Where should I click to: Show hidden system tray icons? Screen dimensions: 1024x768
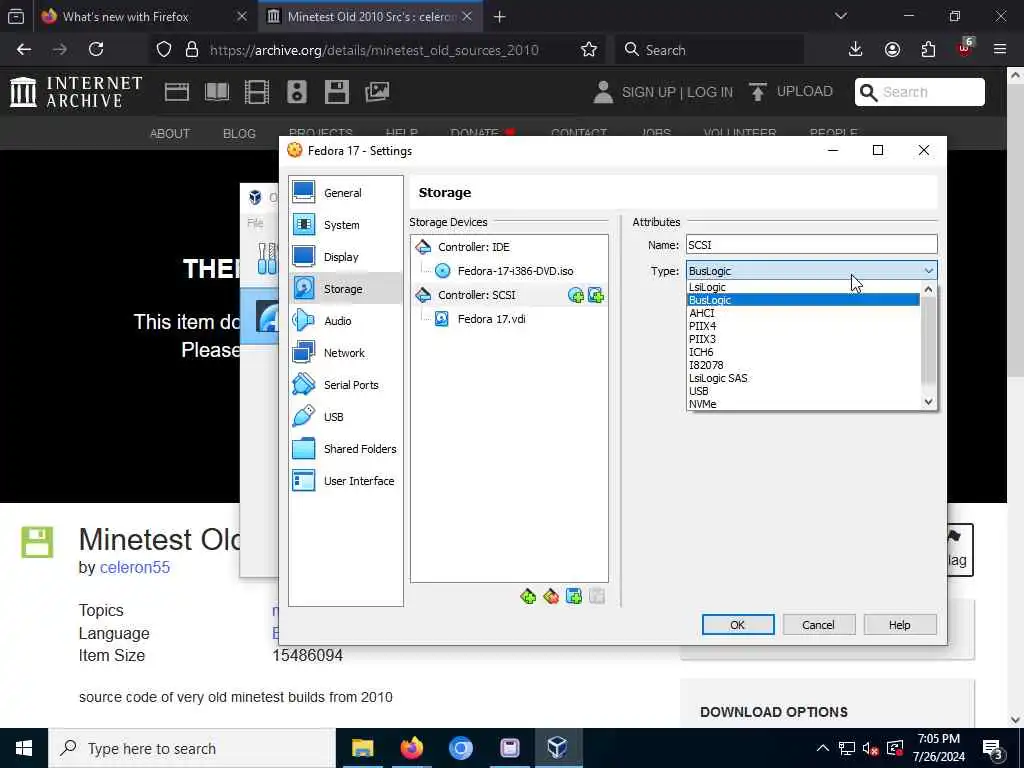coord(823,748)
